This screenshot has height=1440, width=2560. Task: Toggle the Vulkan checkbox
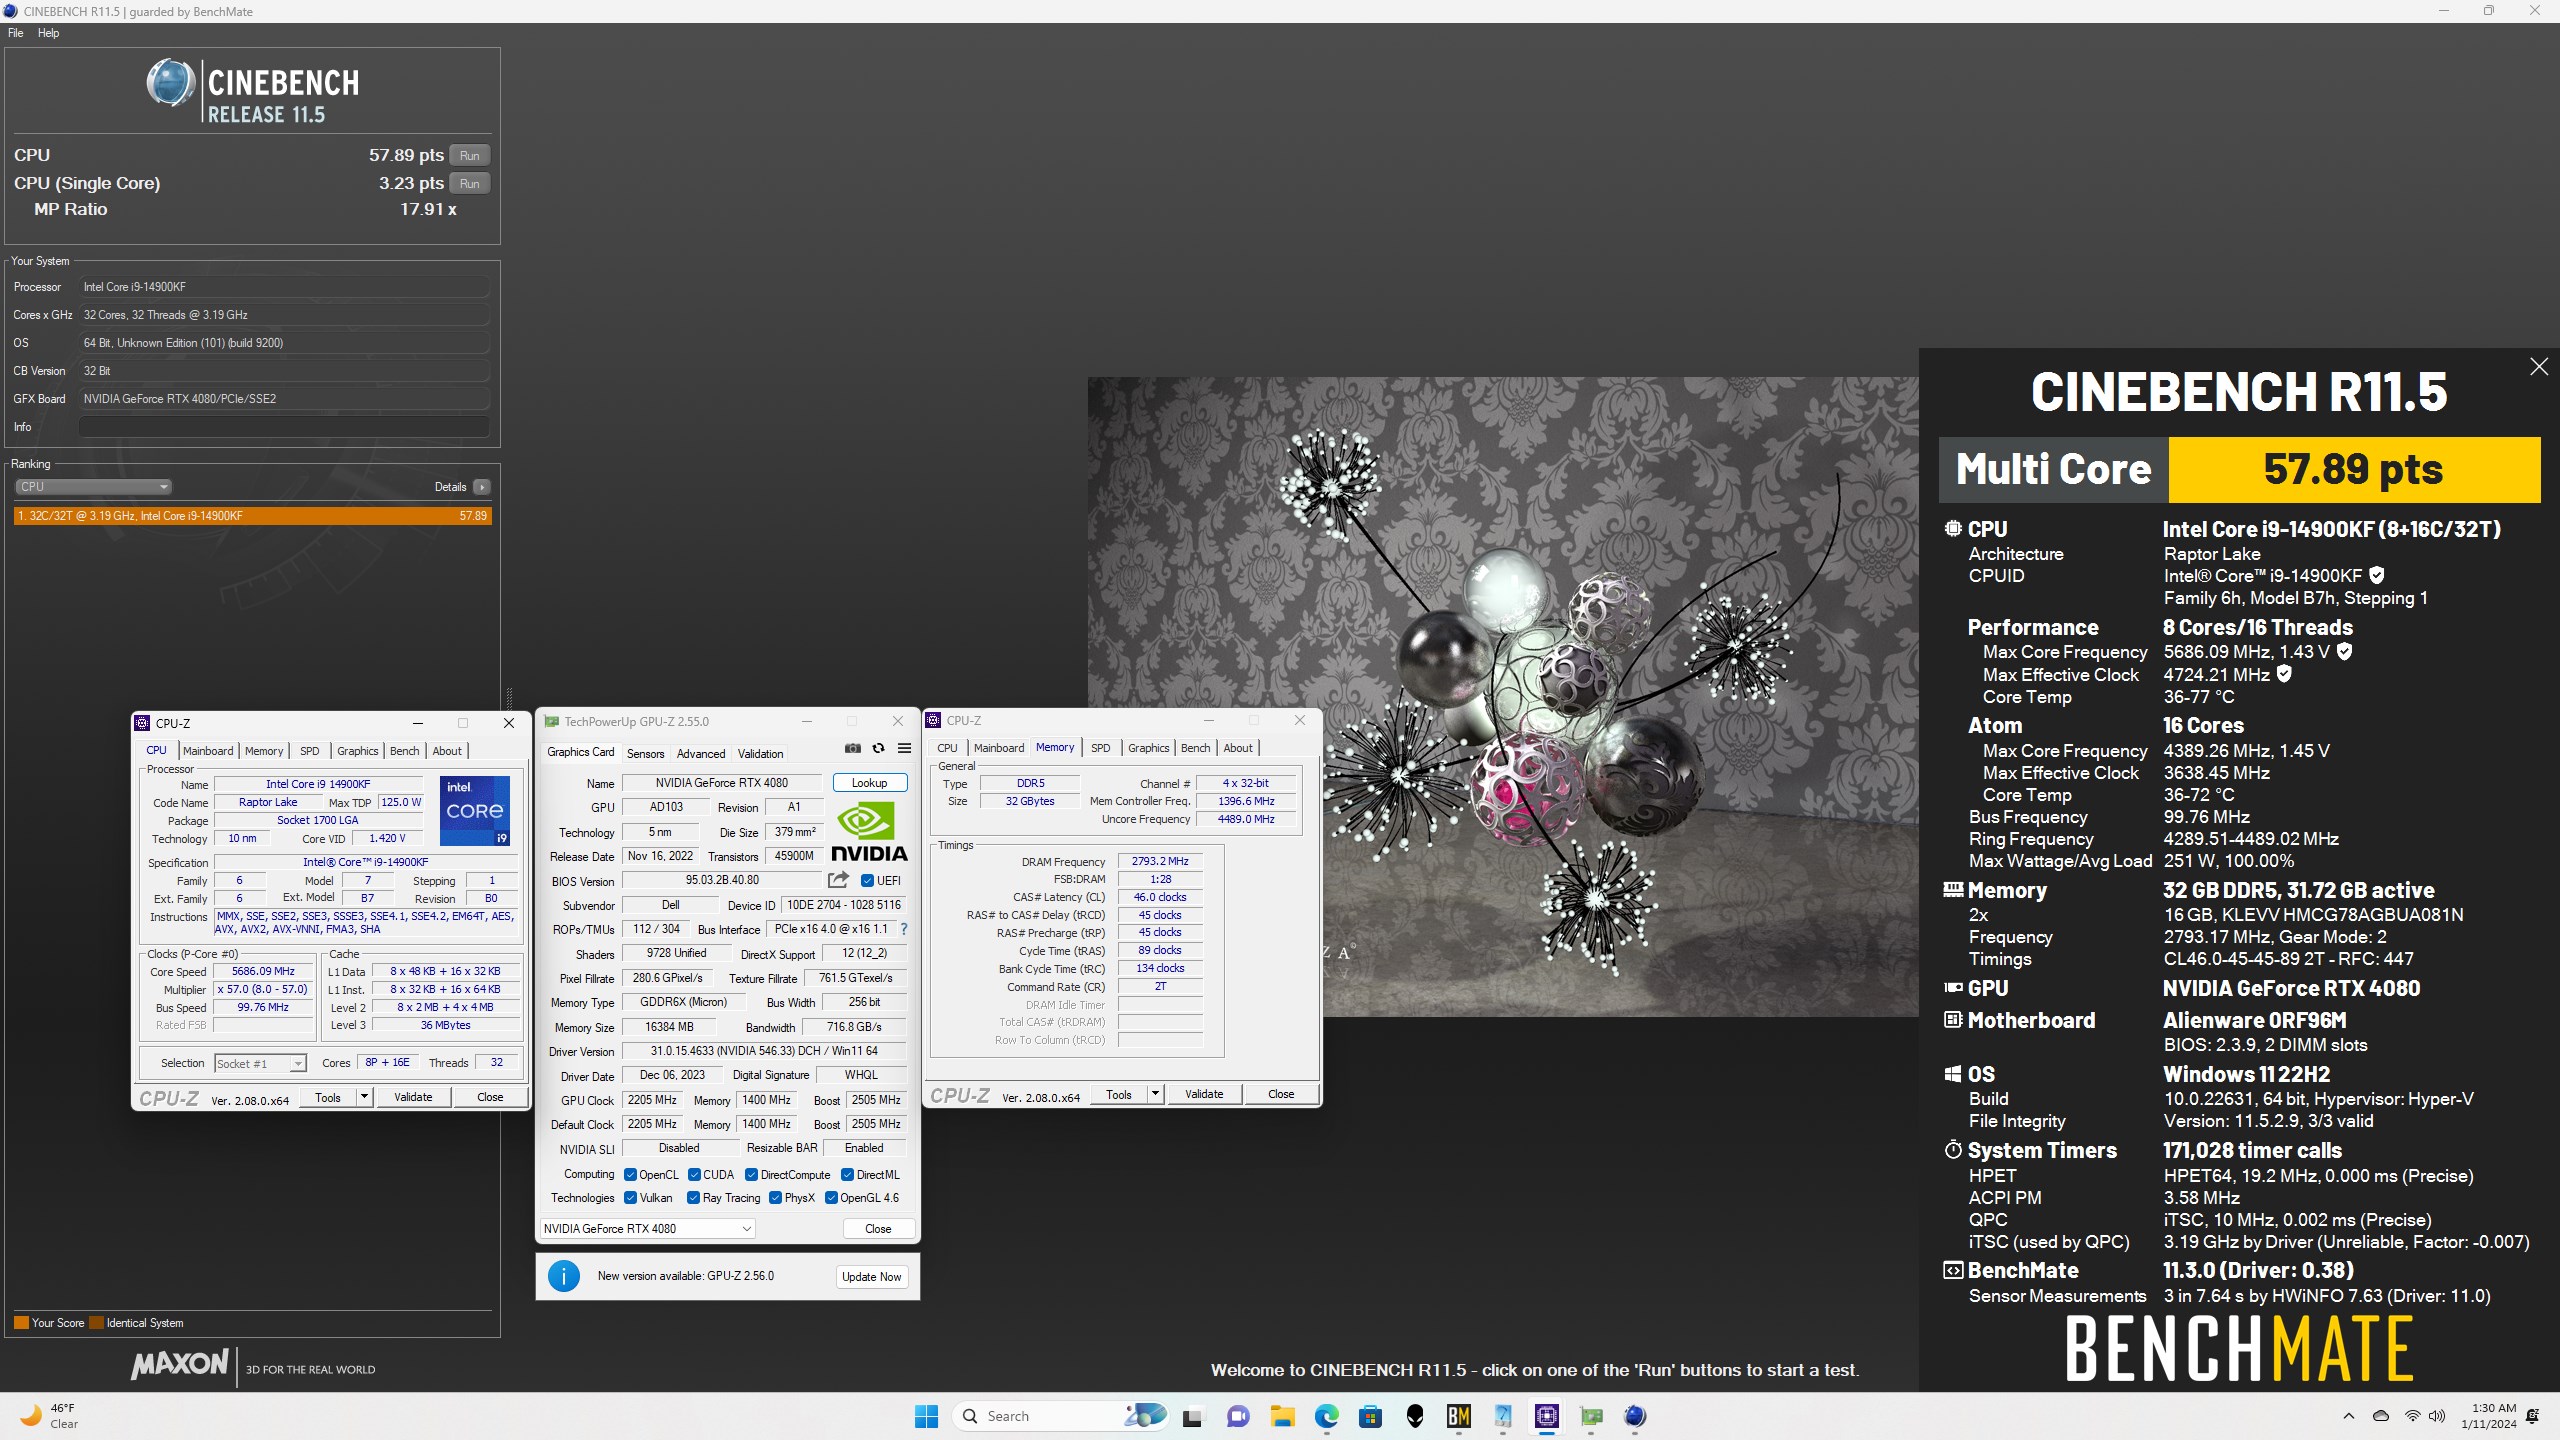tap(630, 1198)
